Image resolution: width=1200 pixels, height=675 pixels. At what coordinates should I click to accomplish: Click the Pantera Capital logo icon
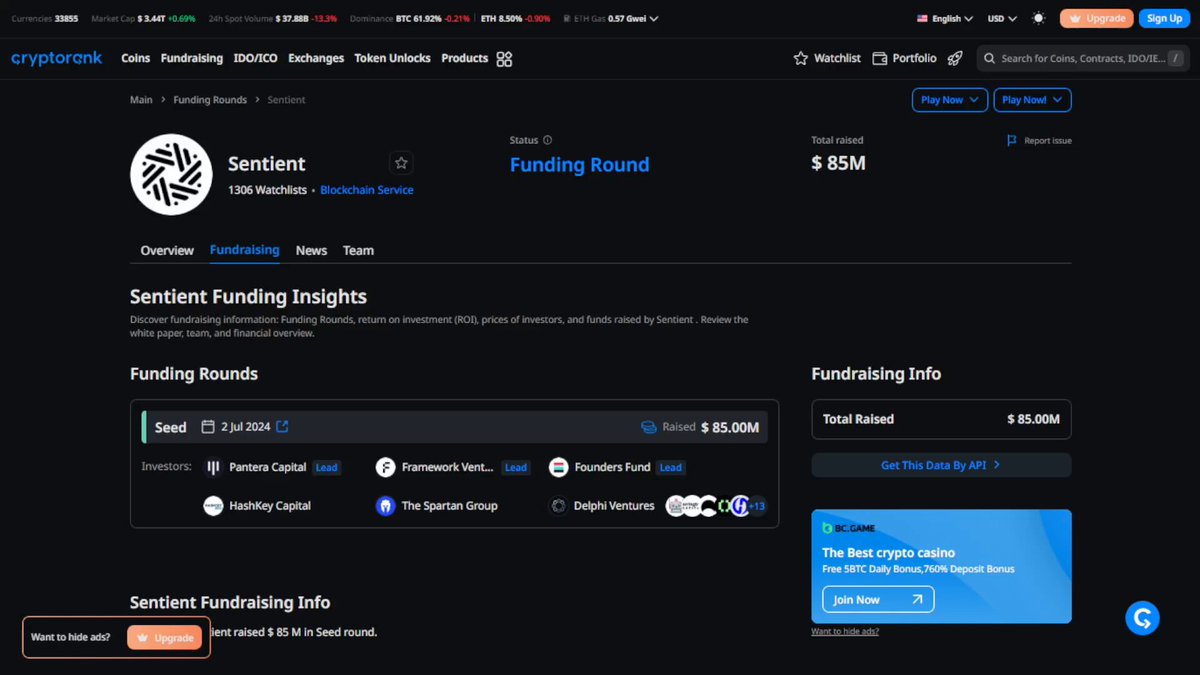(x=213, y=467)
